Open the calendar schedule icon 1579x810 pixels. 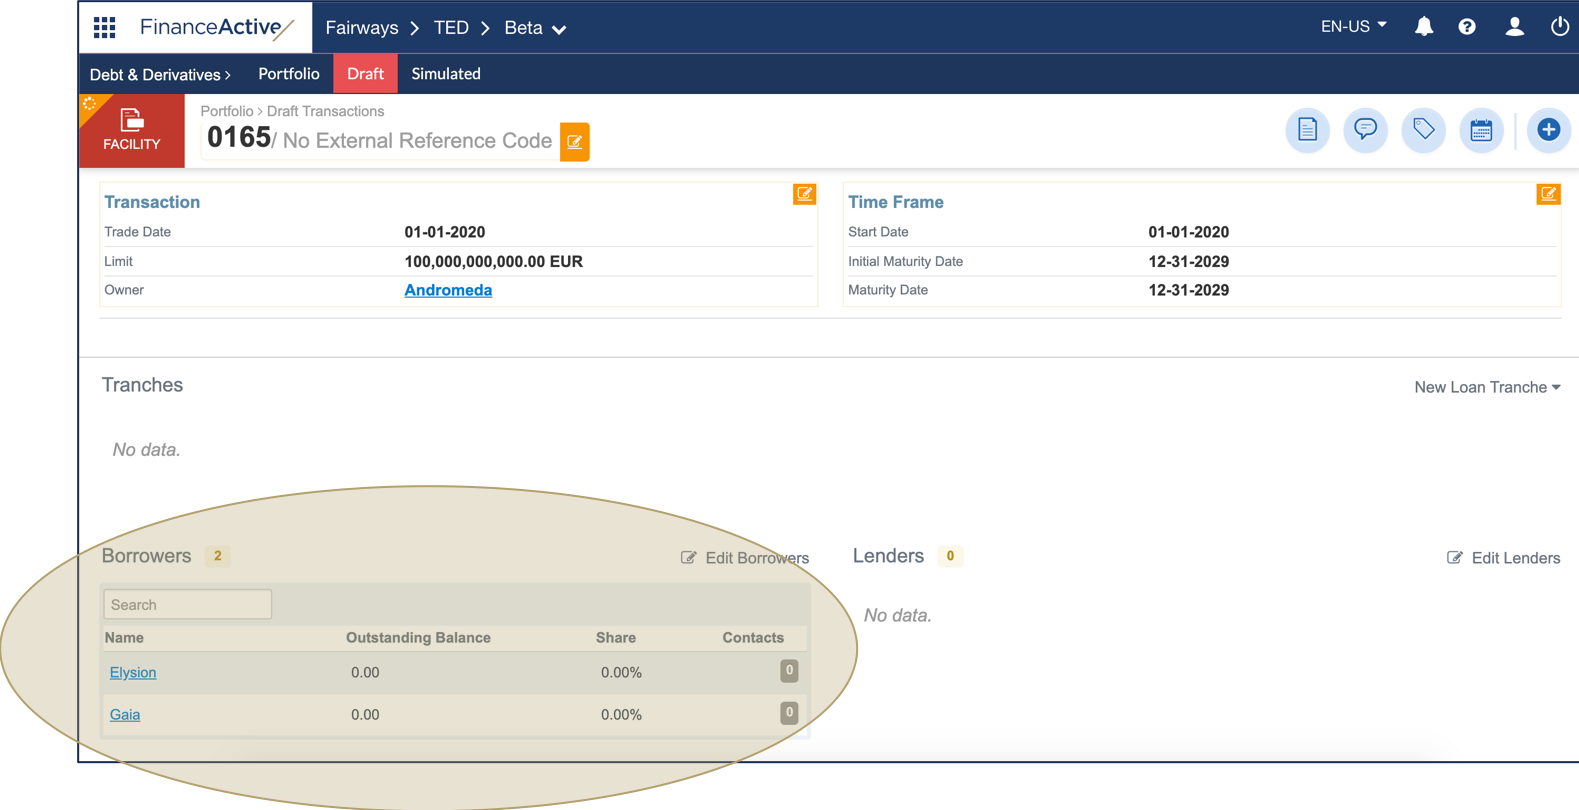click(1481, 130)
